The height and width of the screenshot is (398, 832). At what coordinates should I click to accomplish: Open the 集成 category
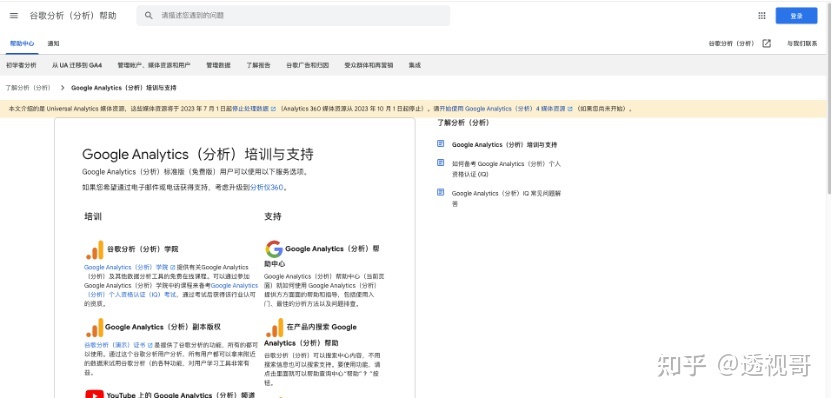tap(414, 65)
